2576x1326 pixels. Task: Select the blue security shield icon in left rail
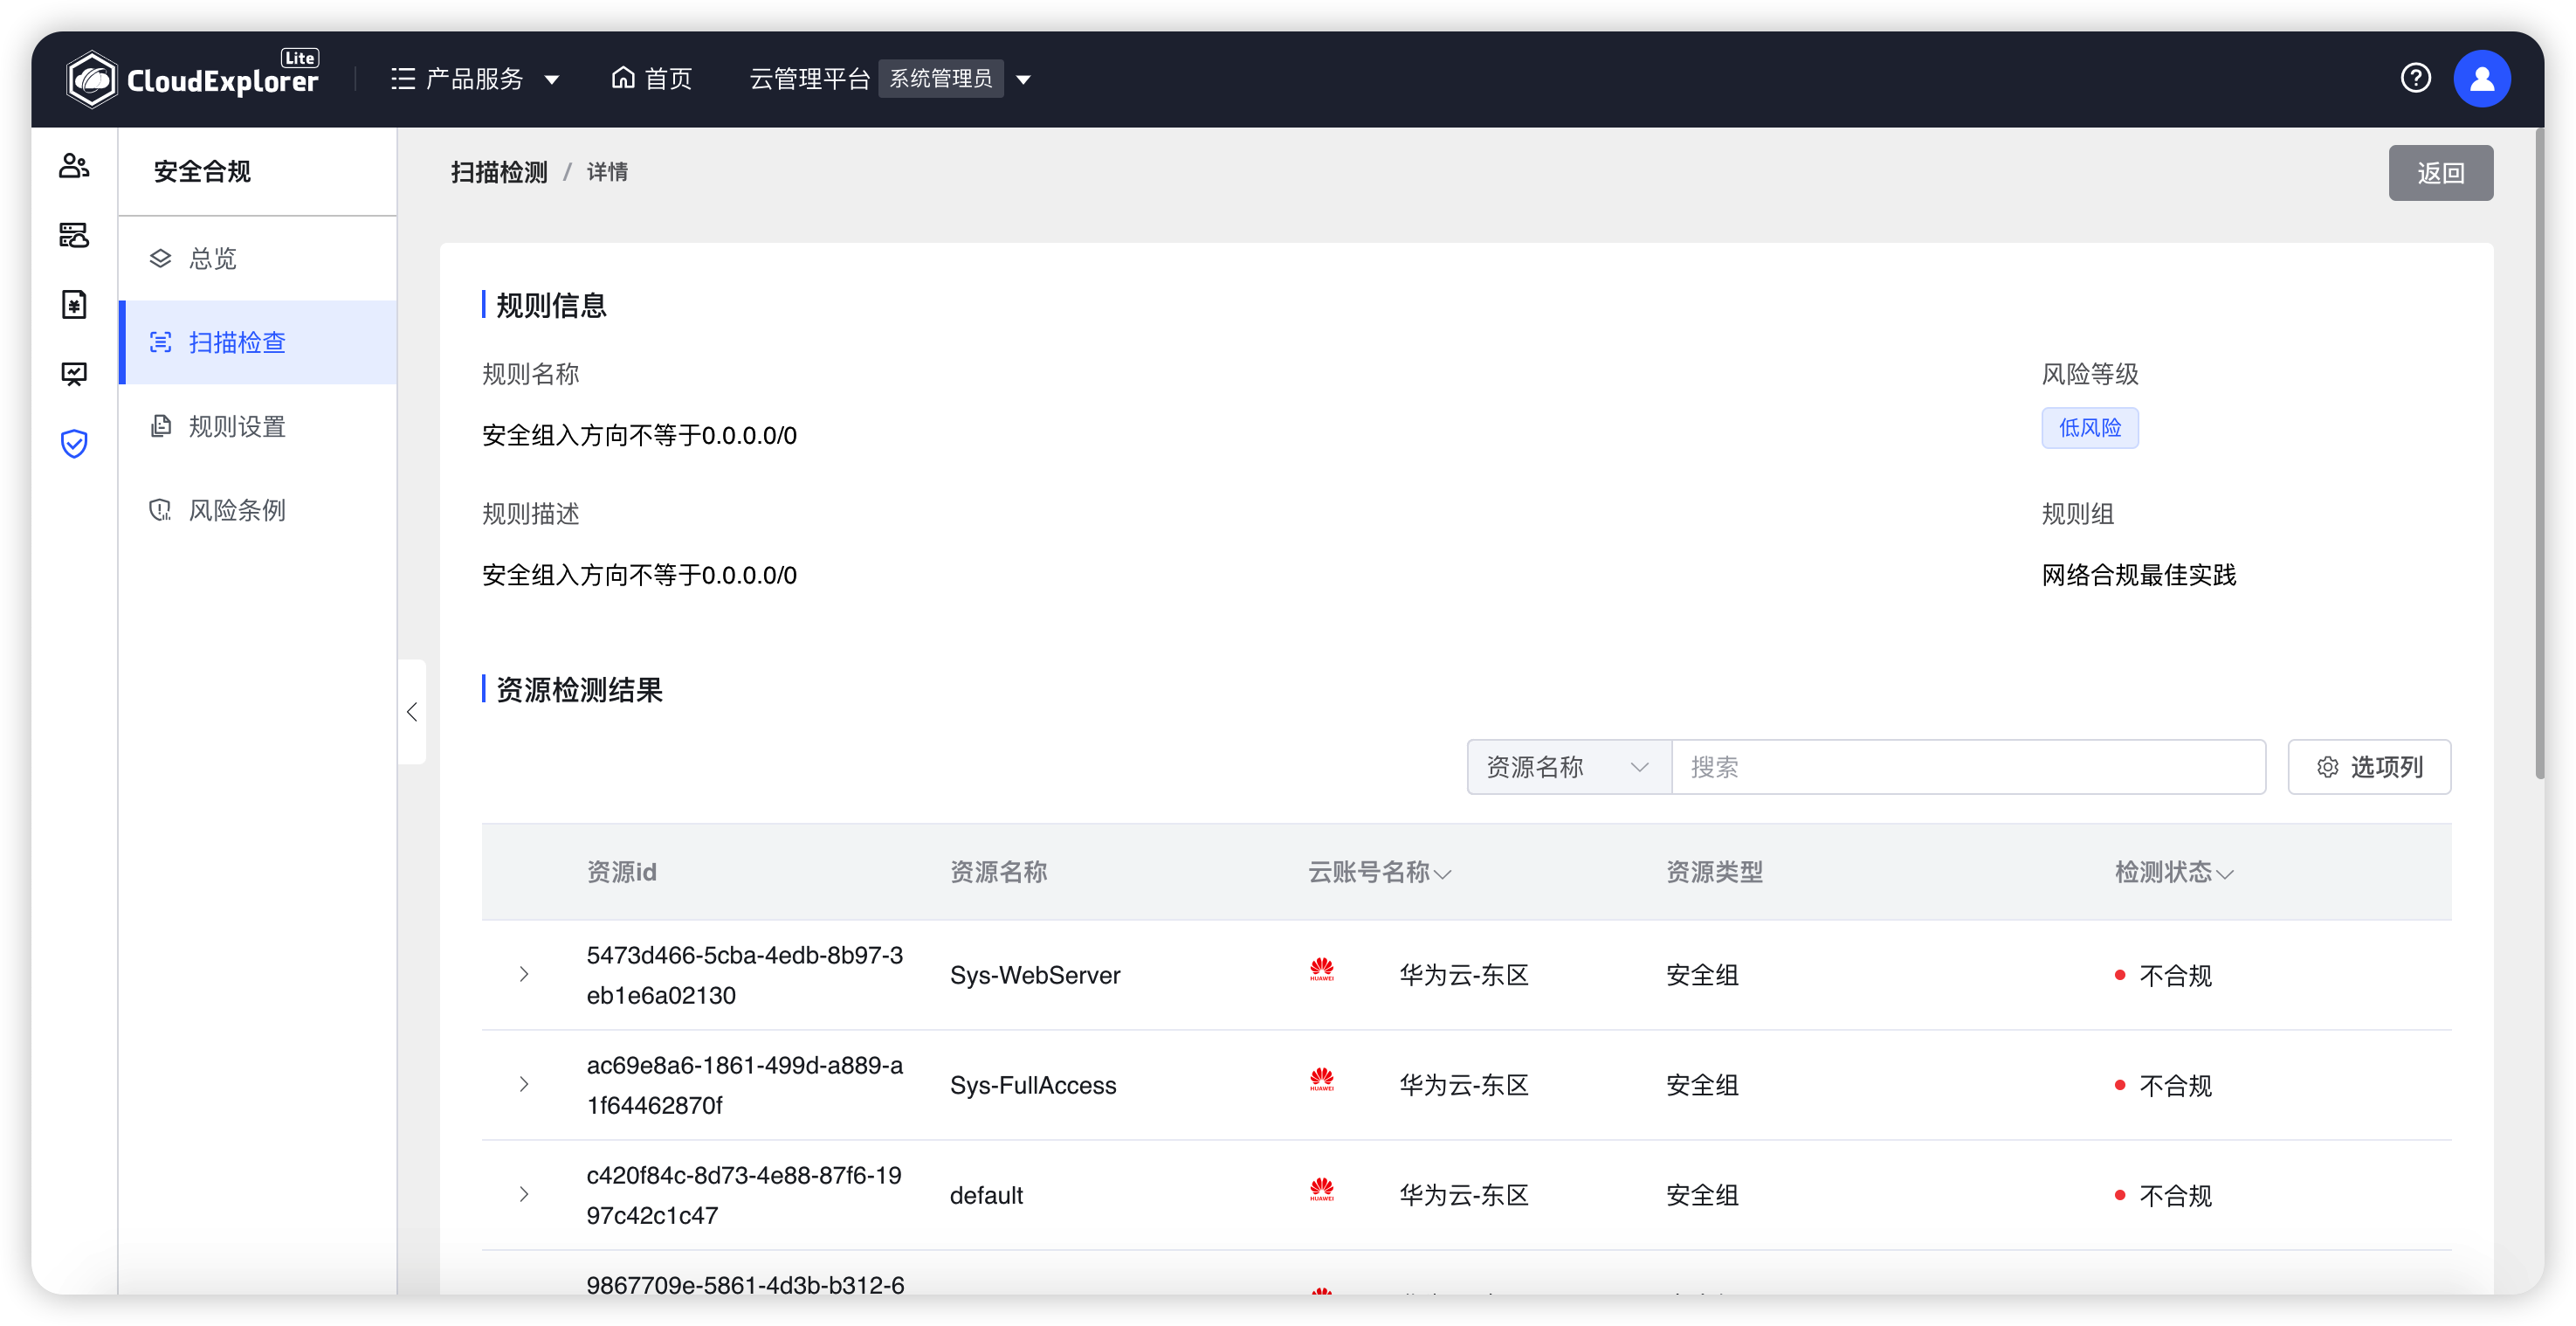coord(74,443)
